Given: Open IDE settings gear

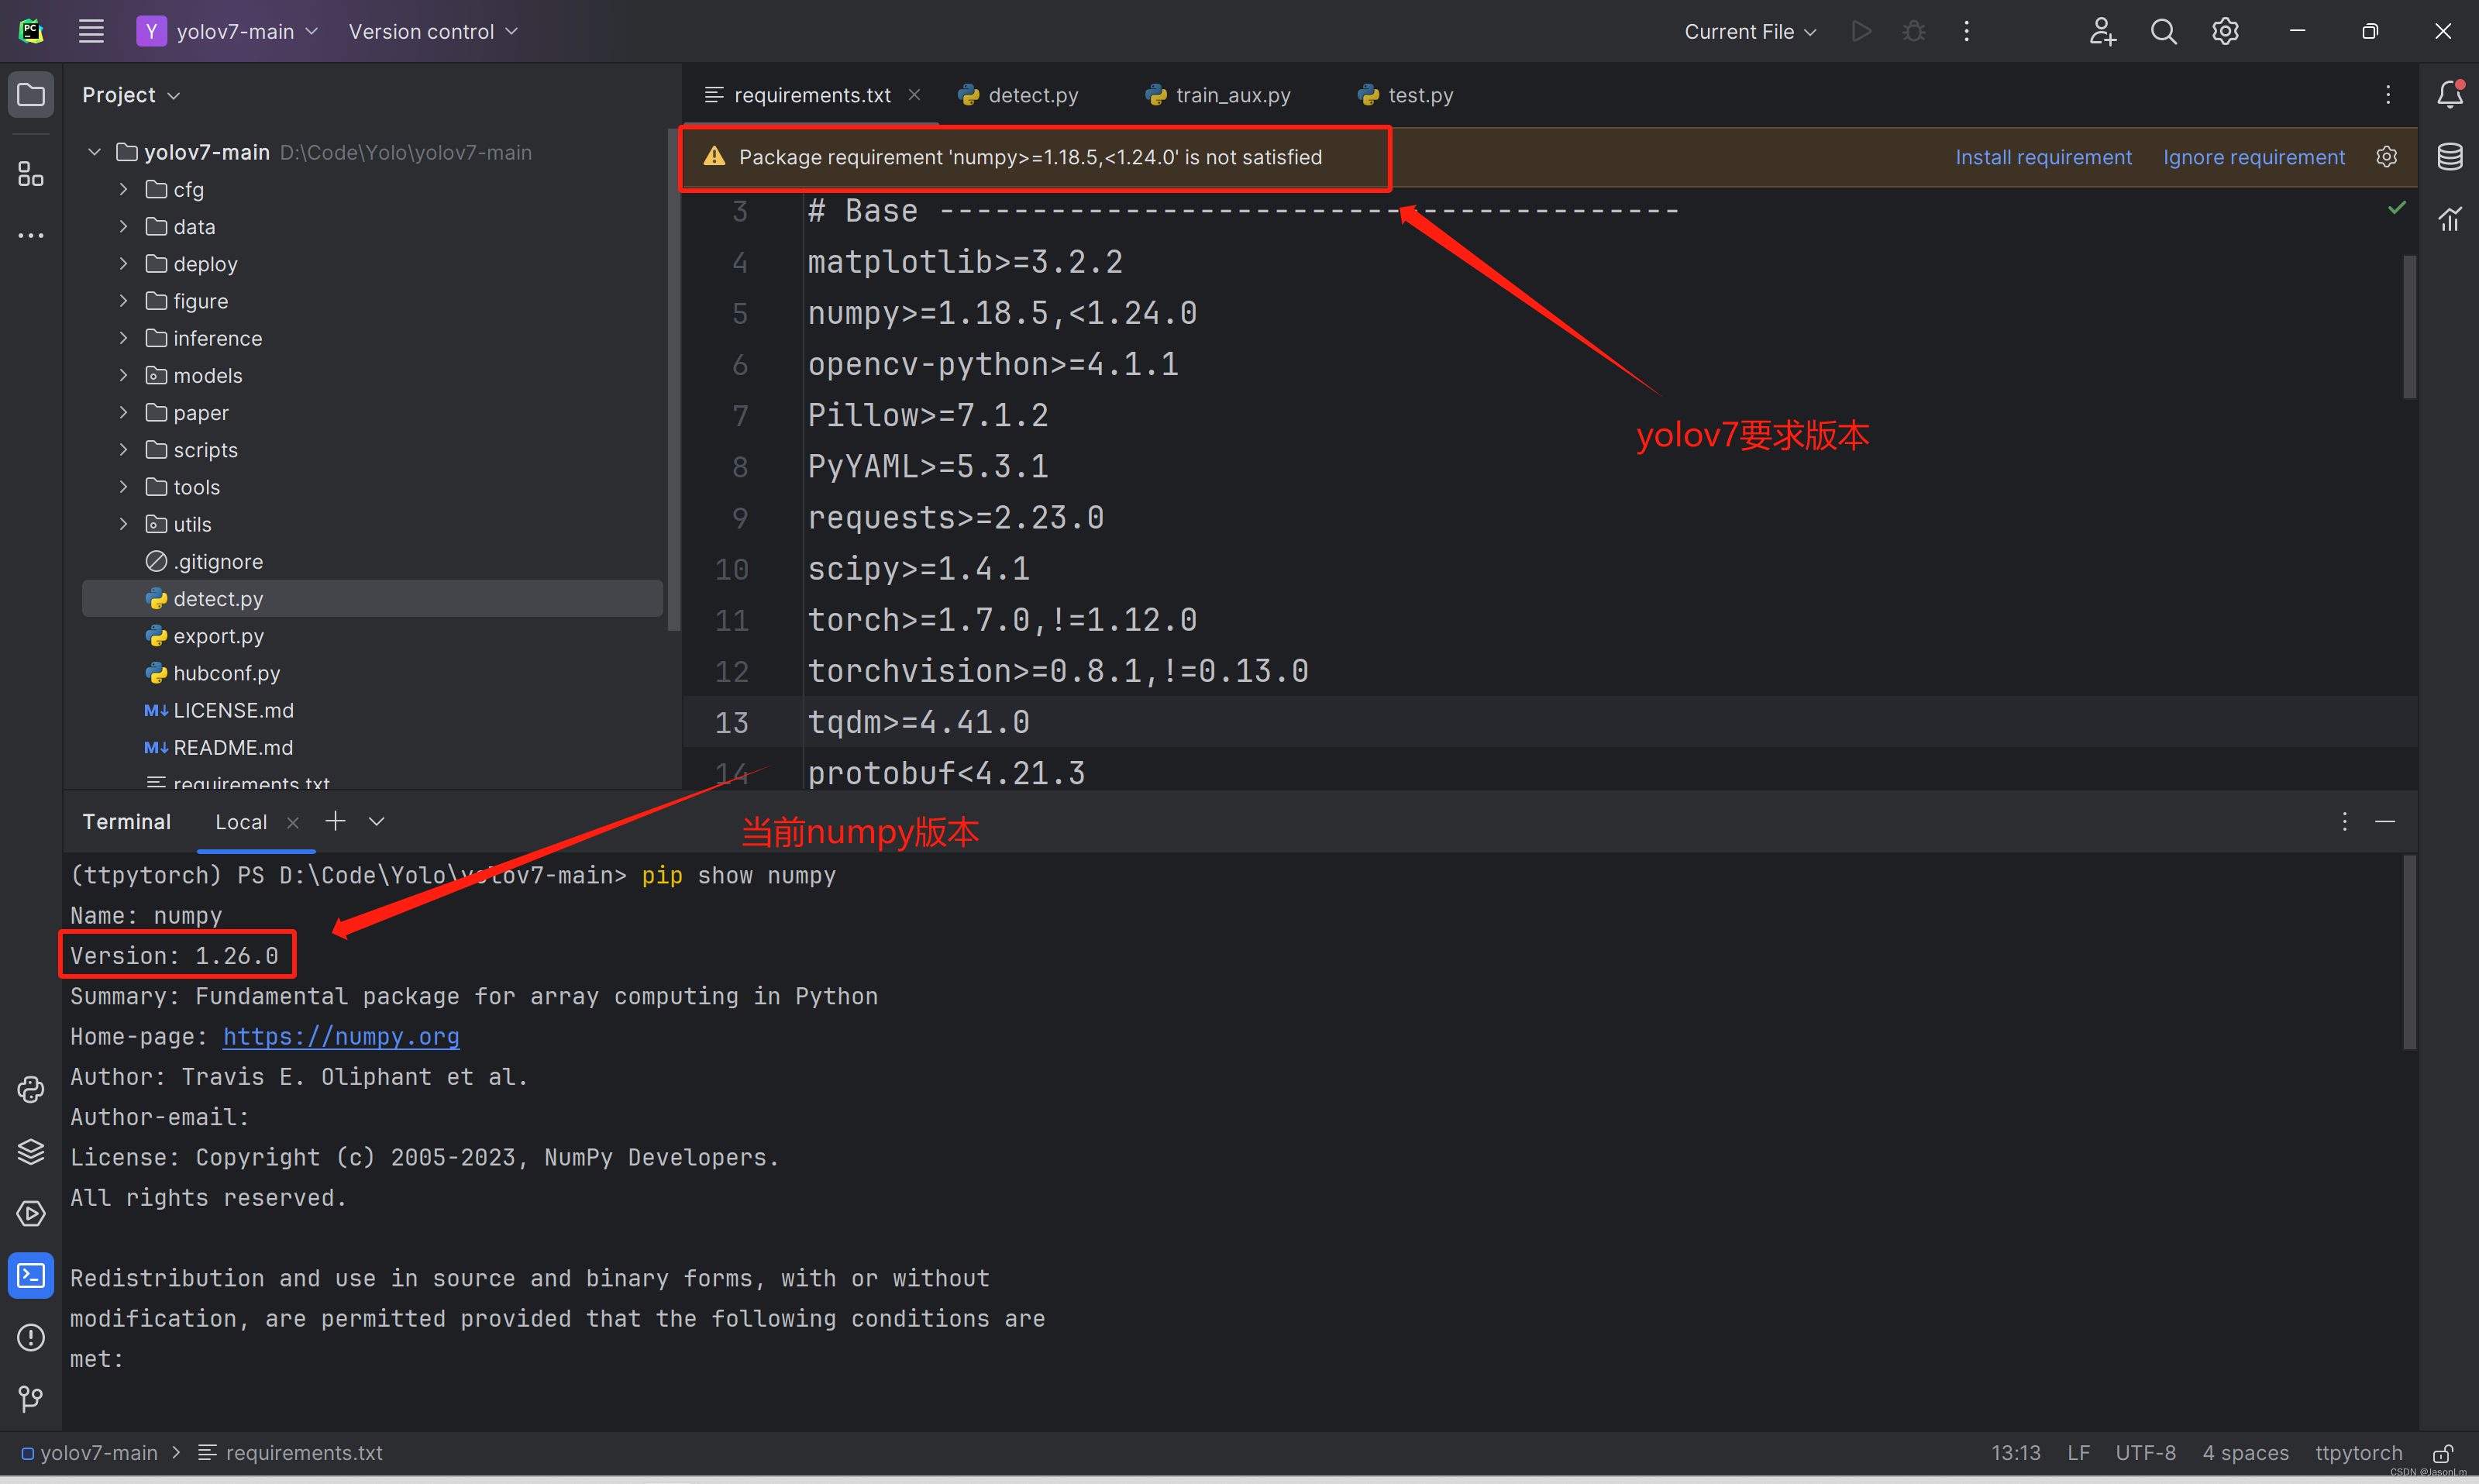Looking at the screenshot, I should pos(2225,31).
